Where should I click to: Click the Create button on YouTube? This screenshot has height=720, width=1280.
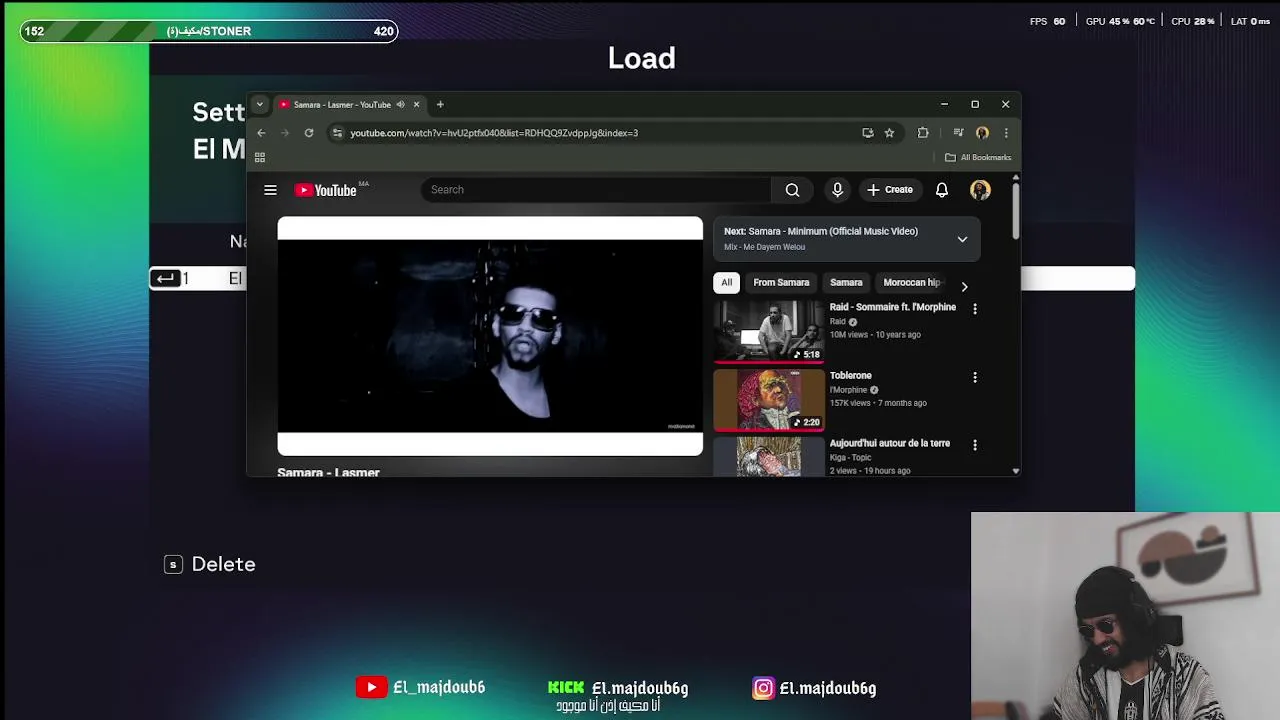[x=890, y=190]
